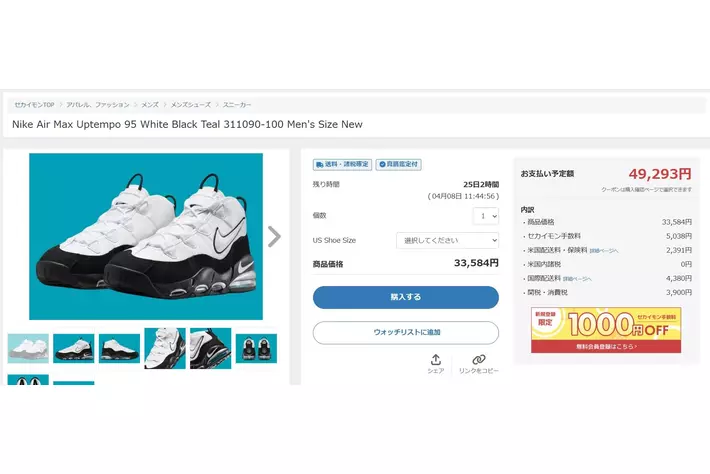Viewport: 710px width, 474px height.
Task: Go to セカイモンTOP breadcrumb
Action: [34, 104]
